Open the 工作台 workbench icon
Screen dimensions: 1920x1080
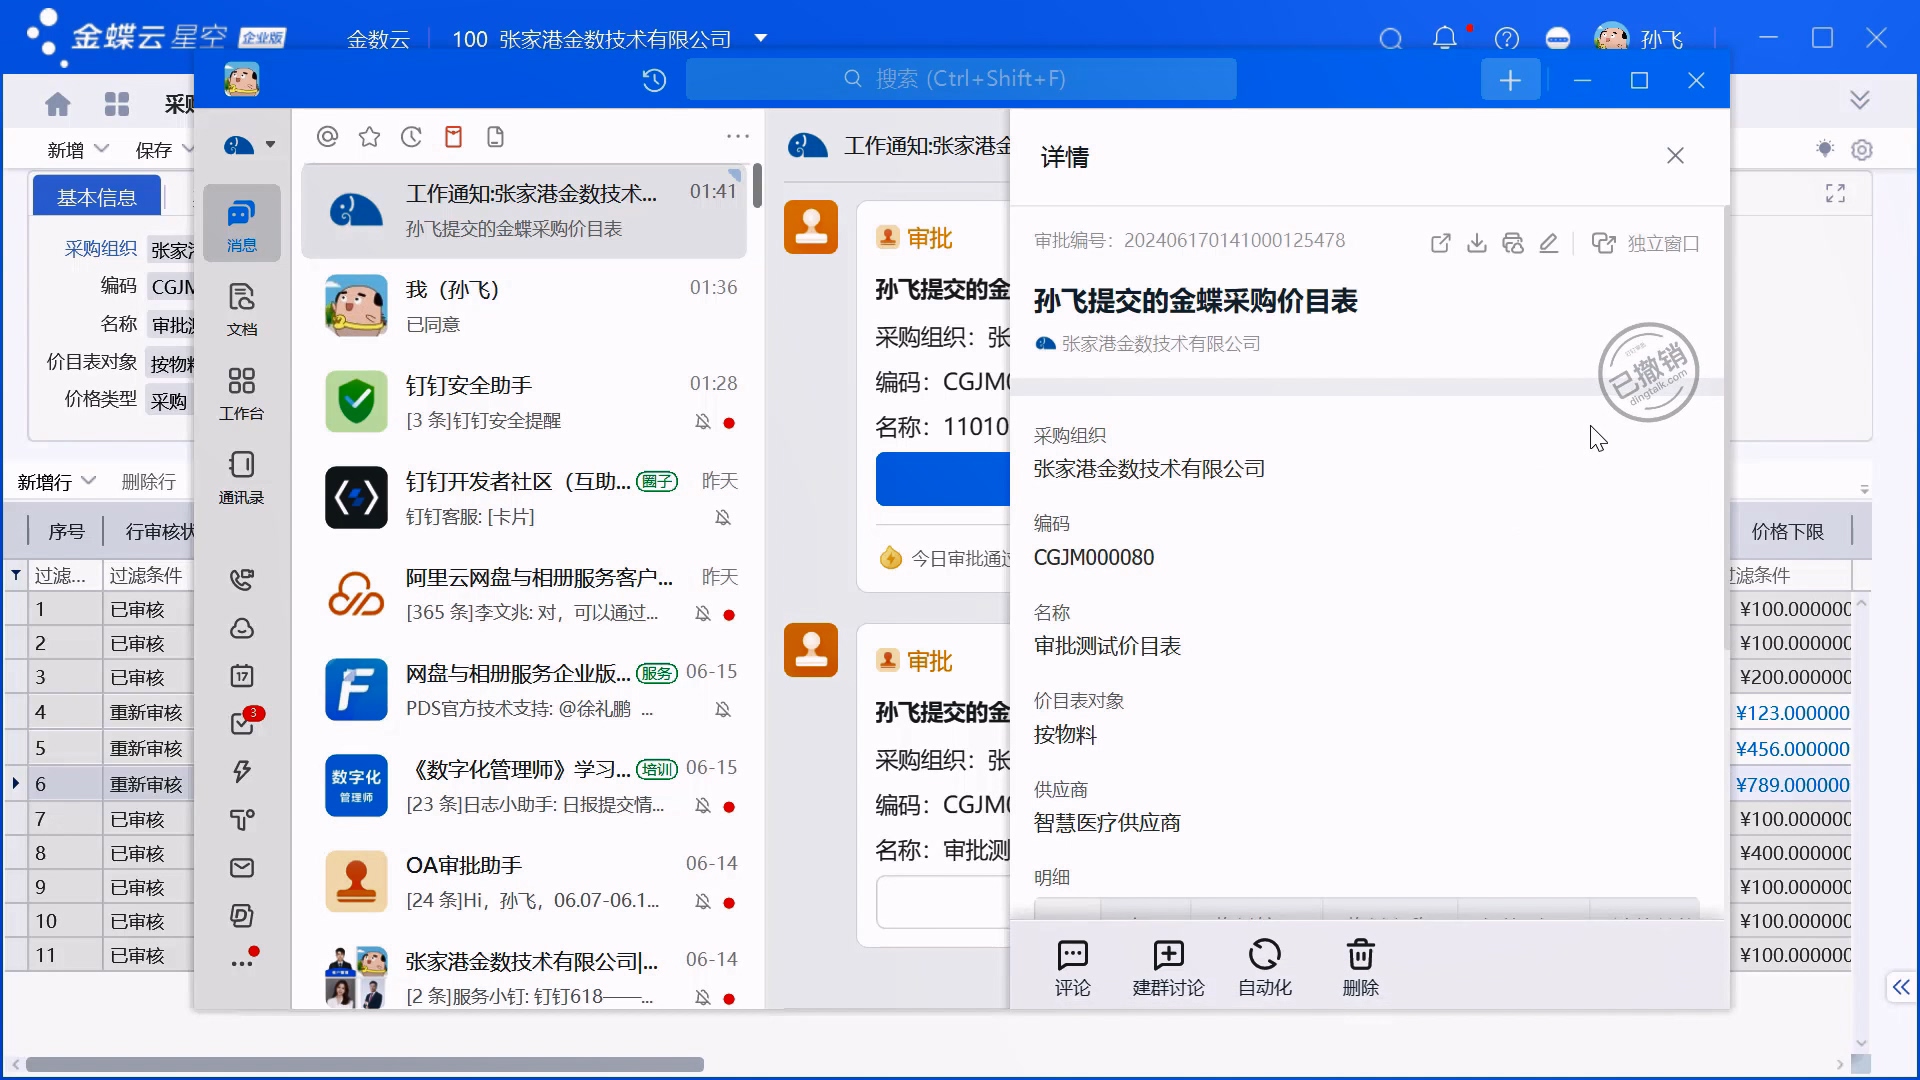pos(241,392)
